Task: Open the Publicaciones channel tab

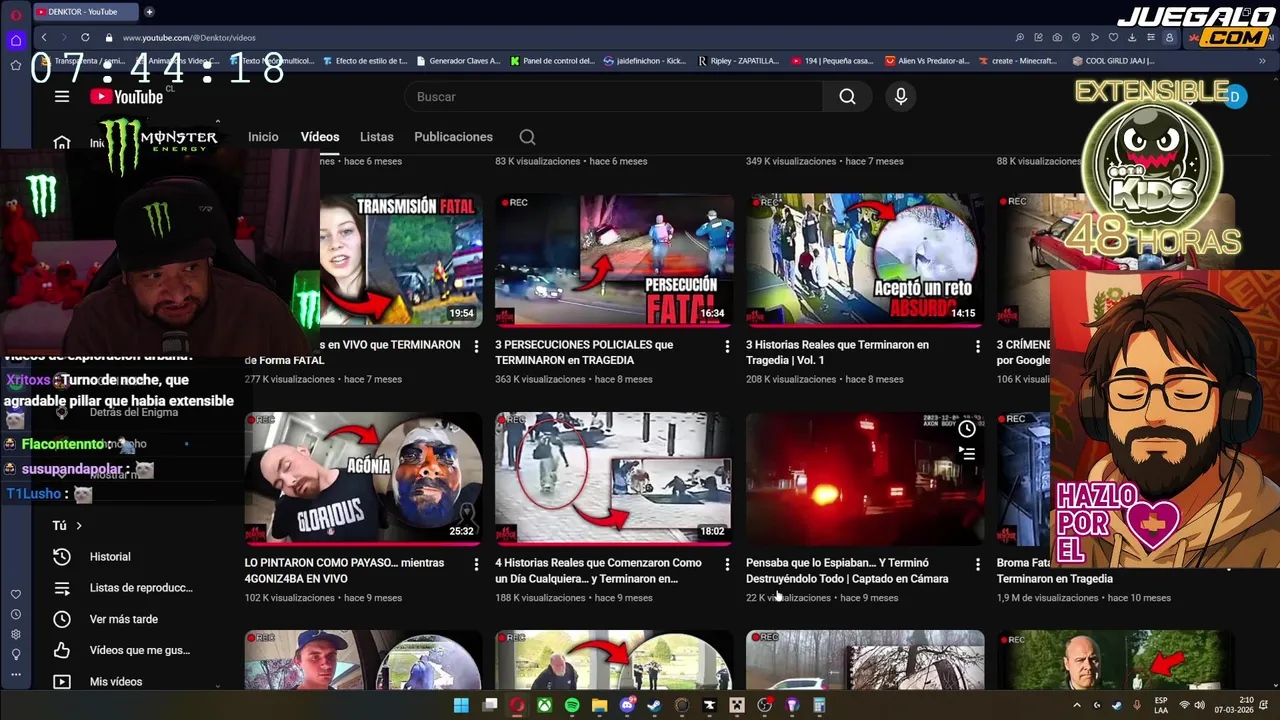Action: 453,137
